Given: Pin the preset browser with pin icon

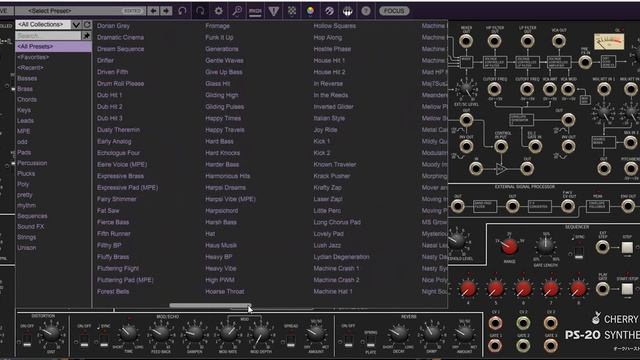Looking at the screenshot, I should (87, 36).
